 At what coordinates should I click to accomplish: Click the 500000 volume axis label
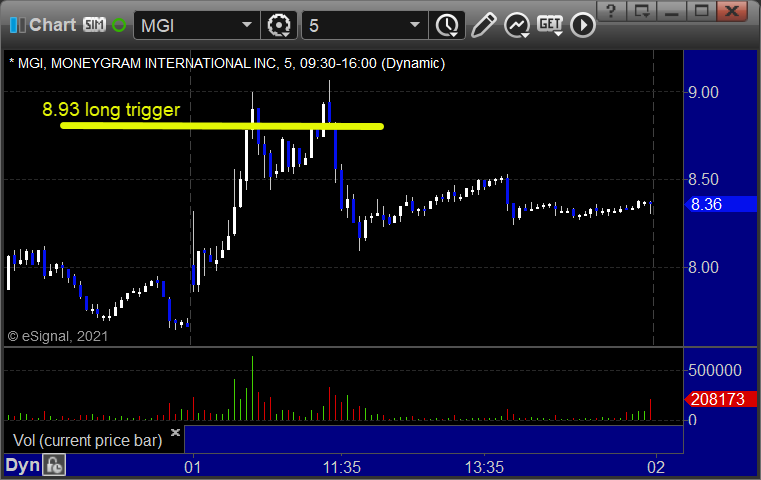[x=715, y=371]
